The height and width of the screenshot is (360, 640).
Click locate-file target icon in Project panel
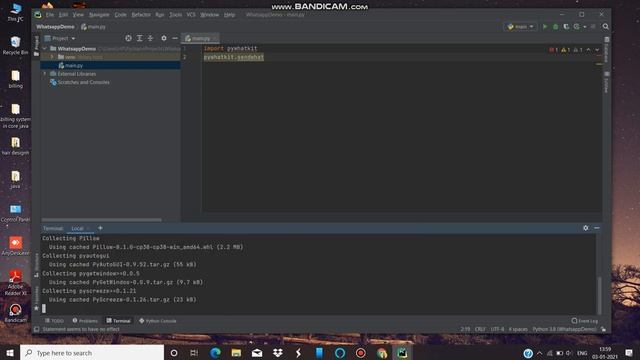pos(128,38)
